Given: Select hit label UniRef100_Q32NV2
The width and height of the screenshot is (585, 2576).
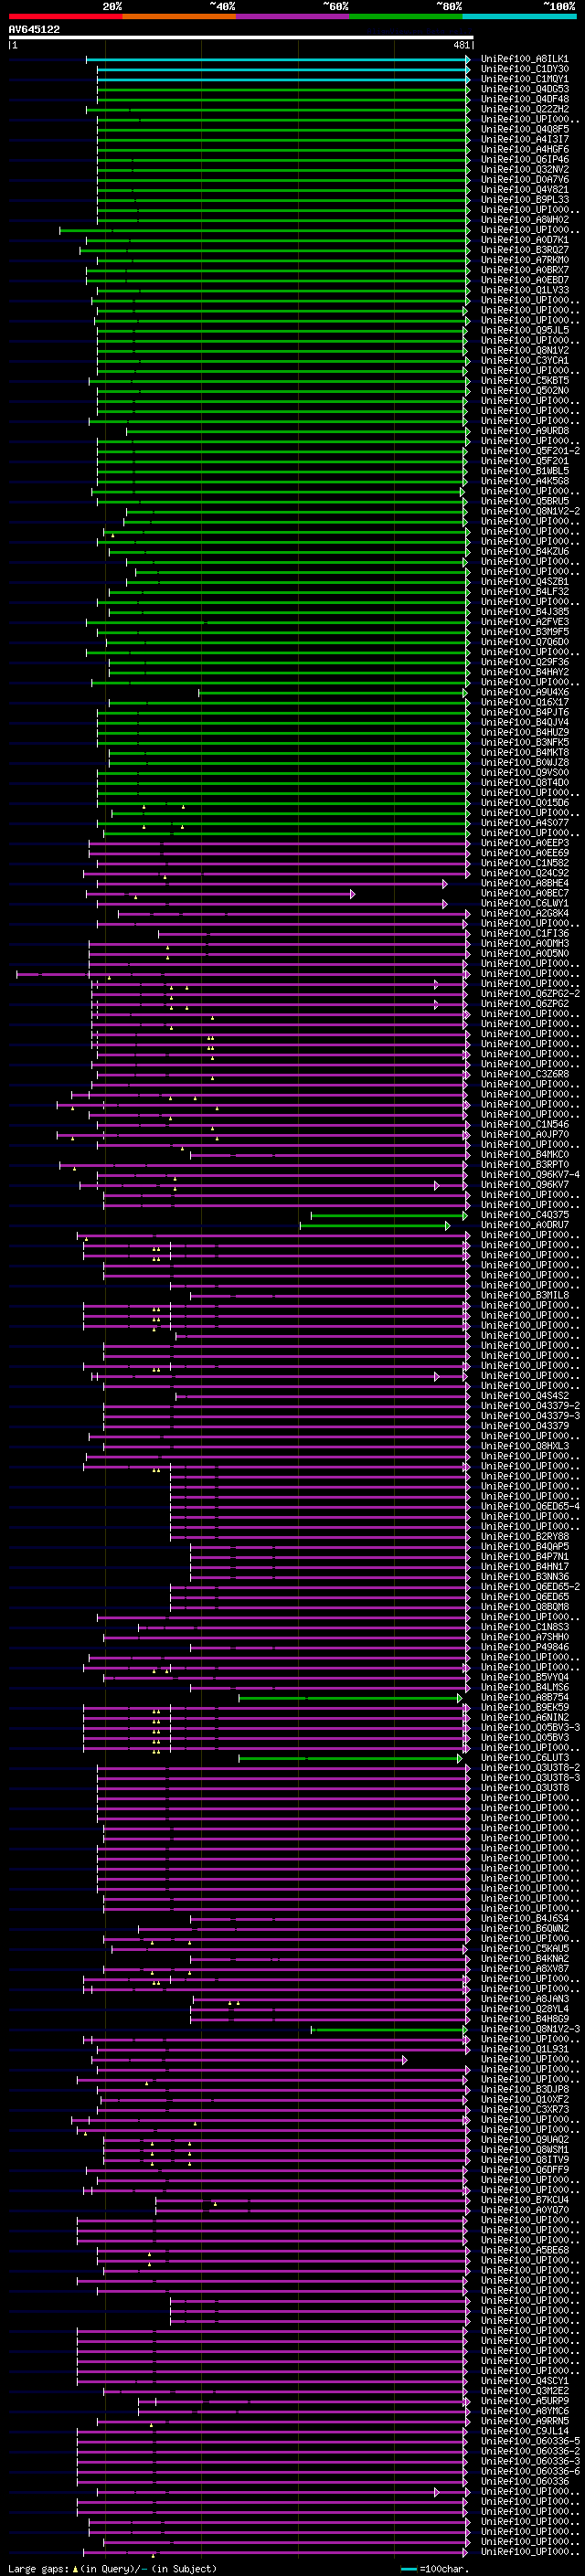Looking at the screenshot, I should [524, 170].
